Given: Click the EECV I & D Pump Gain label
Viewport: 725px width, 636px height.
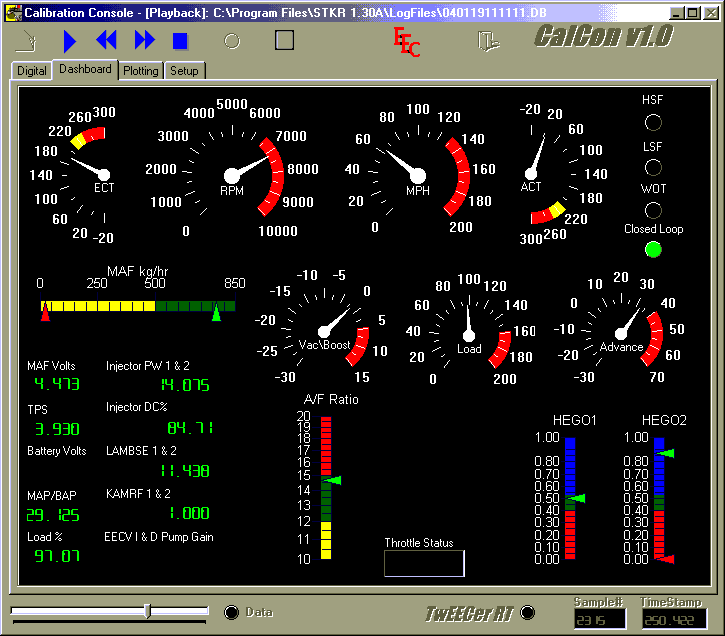Looking at the screenshot, I should [159, 537].
